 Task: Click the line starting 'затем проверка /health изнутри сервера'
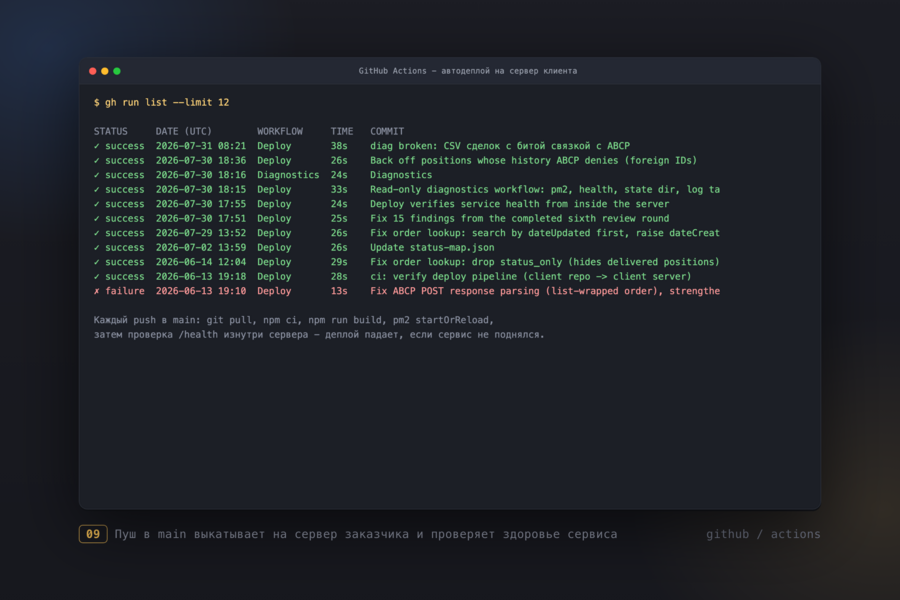pyautogui.click(x=319, y=335)
